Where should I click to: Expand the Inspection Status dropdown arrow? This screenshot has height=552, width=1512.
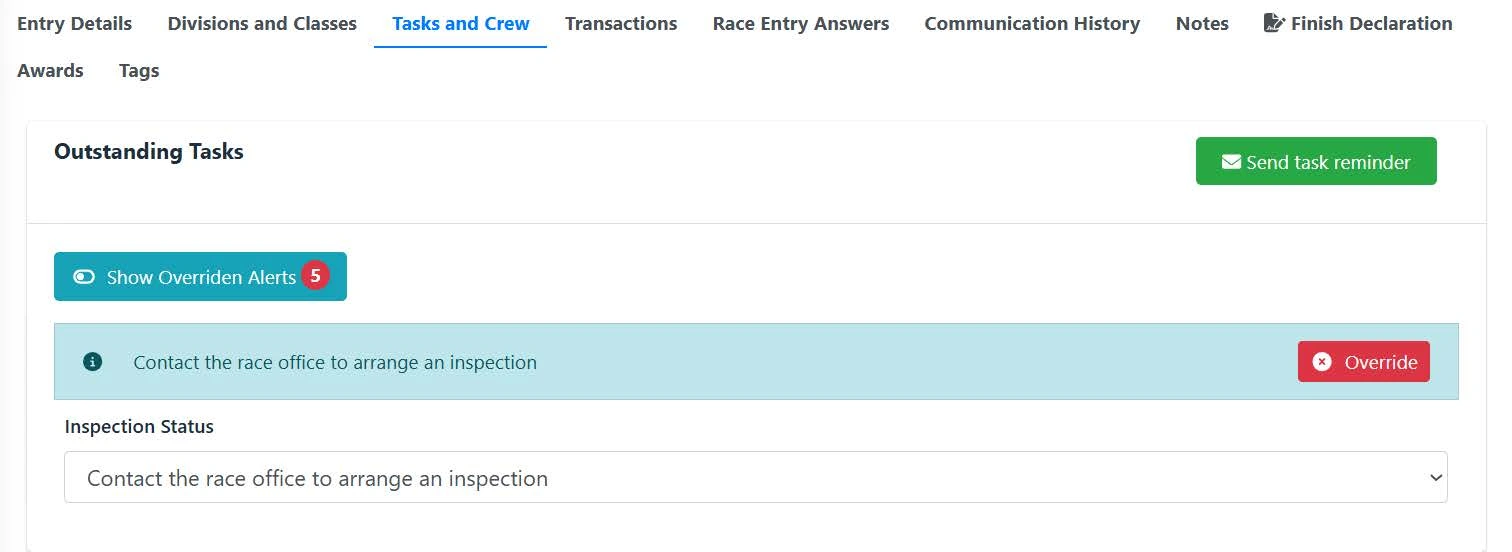pyautogui.click(x=1436, y=478)
